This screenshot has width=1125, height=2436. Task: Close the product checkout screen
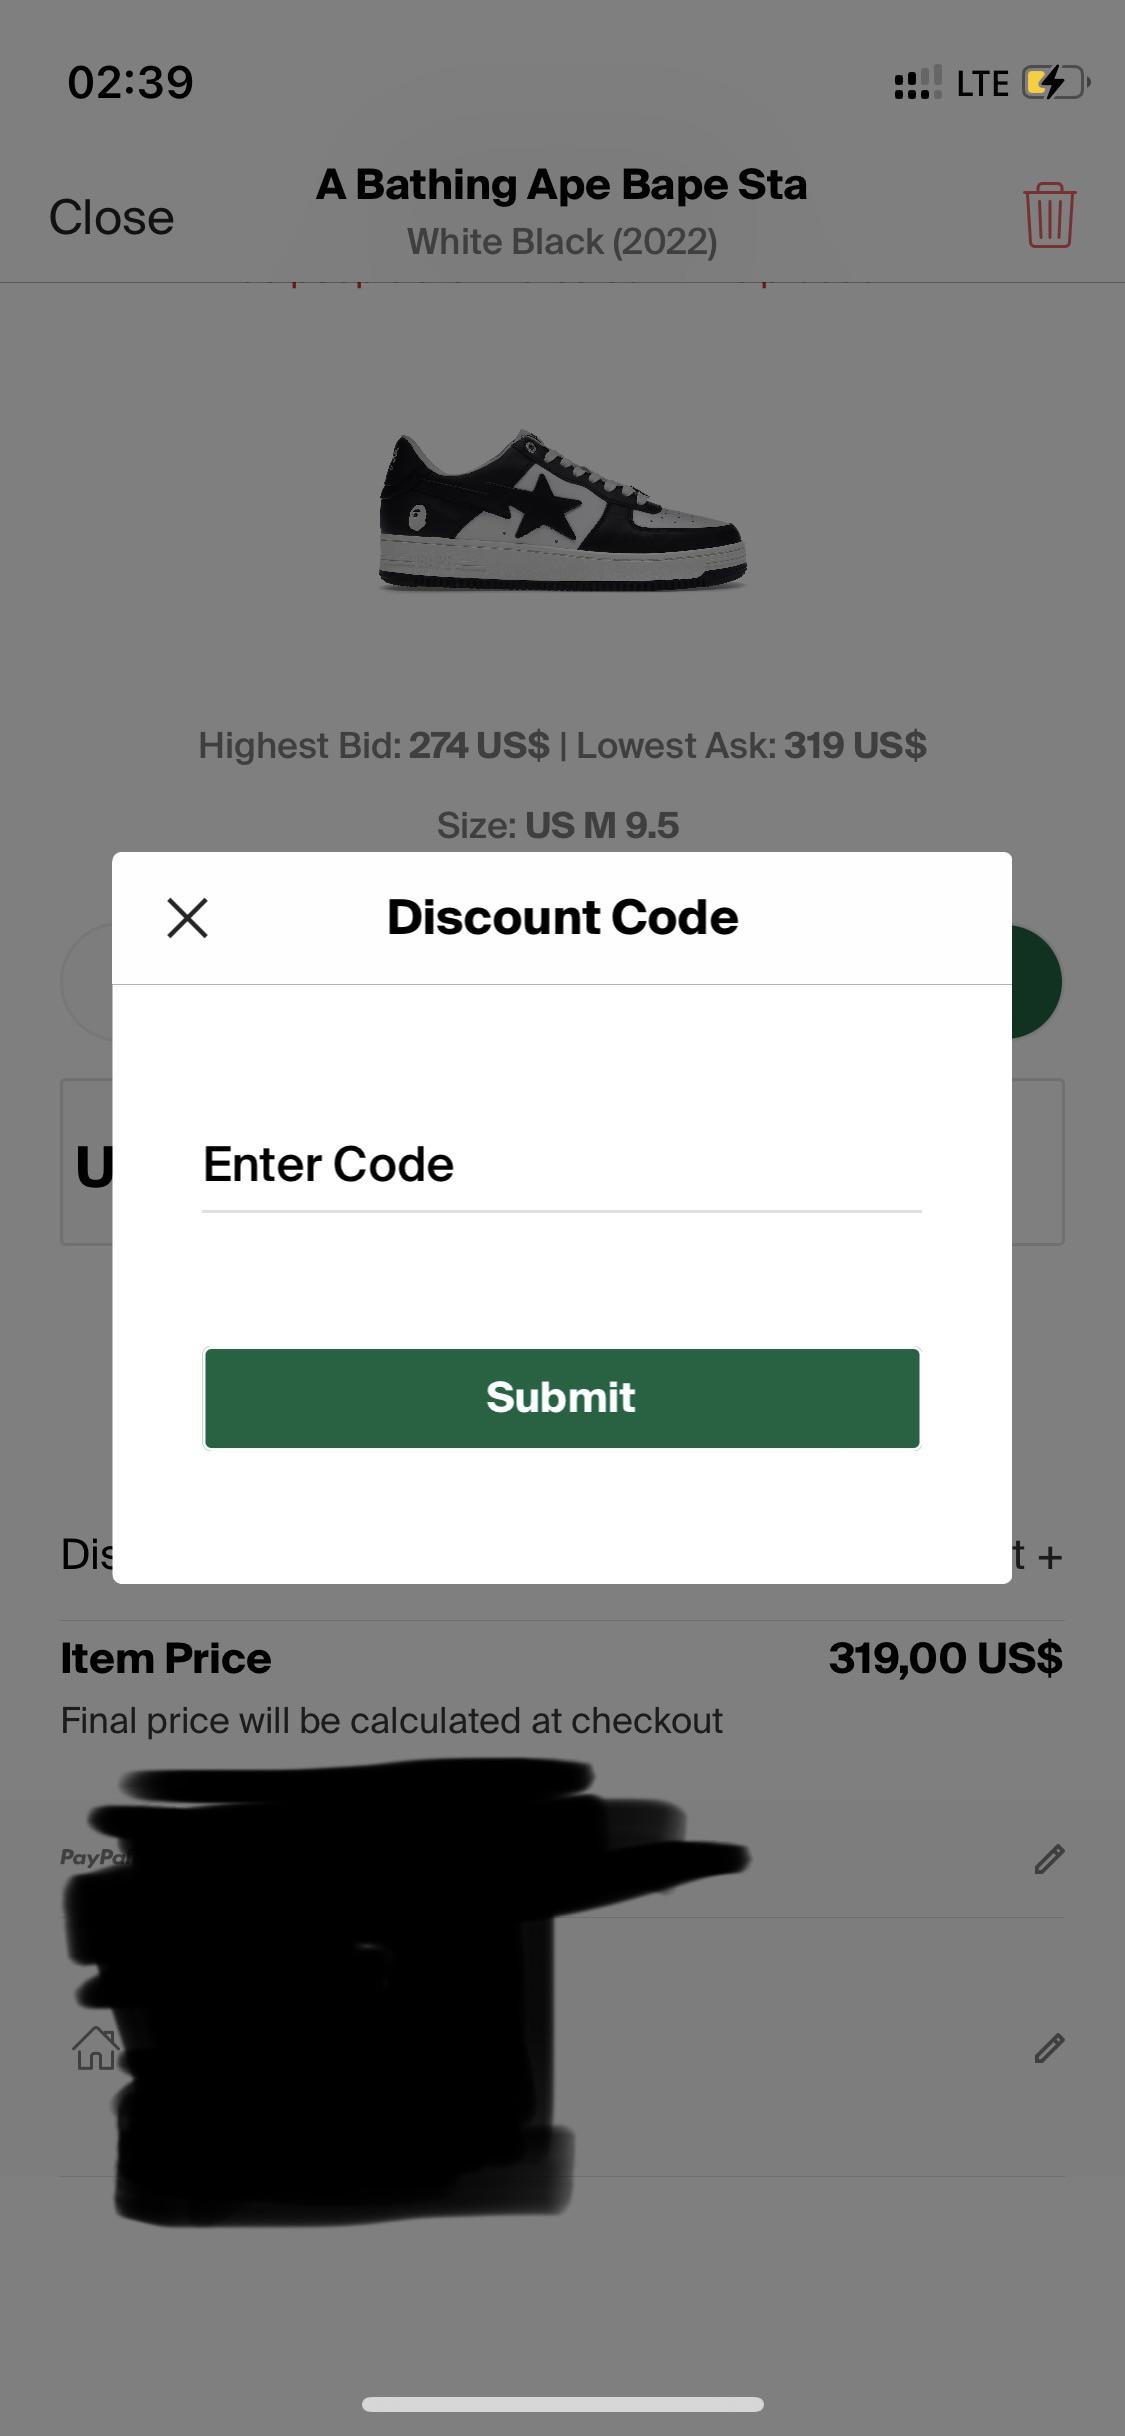(111, 215)
